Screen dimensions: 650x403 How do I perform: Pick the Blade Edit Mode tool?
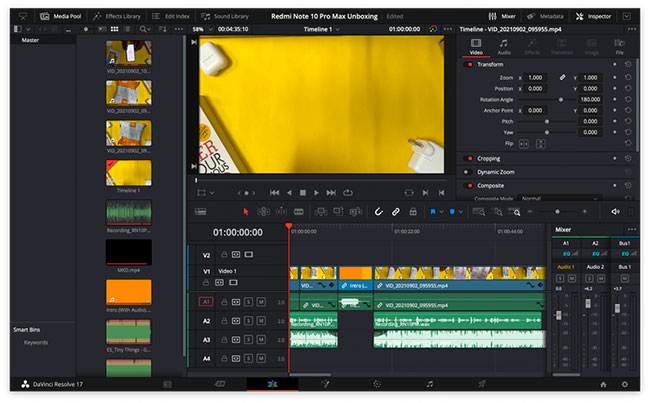click(298, 212)
